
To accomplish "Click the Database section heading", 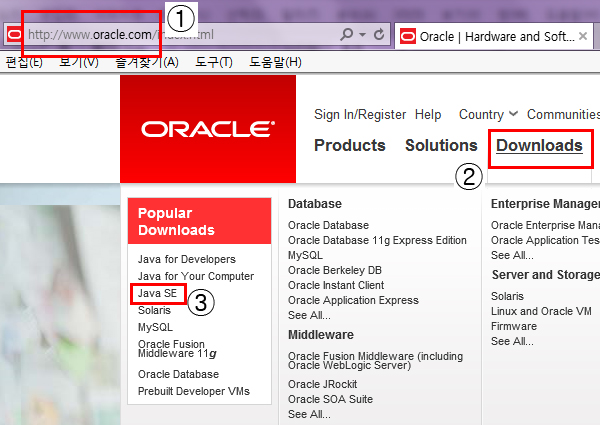I will pos(315,204).
